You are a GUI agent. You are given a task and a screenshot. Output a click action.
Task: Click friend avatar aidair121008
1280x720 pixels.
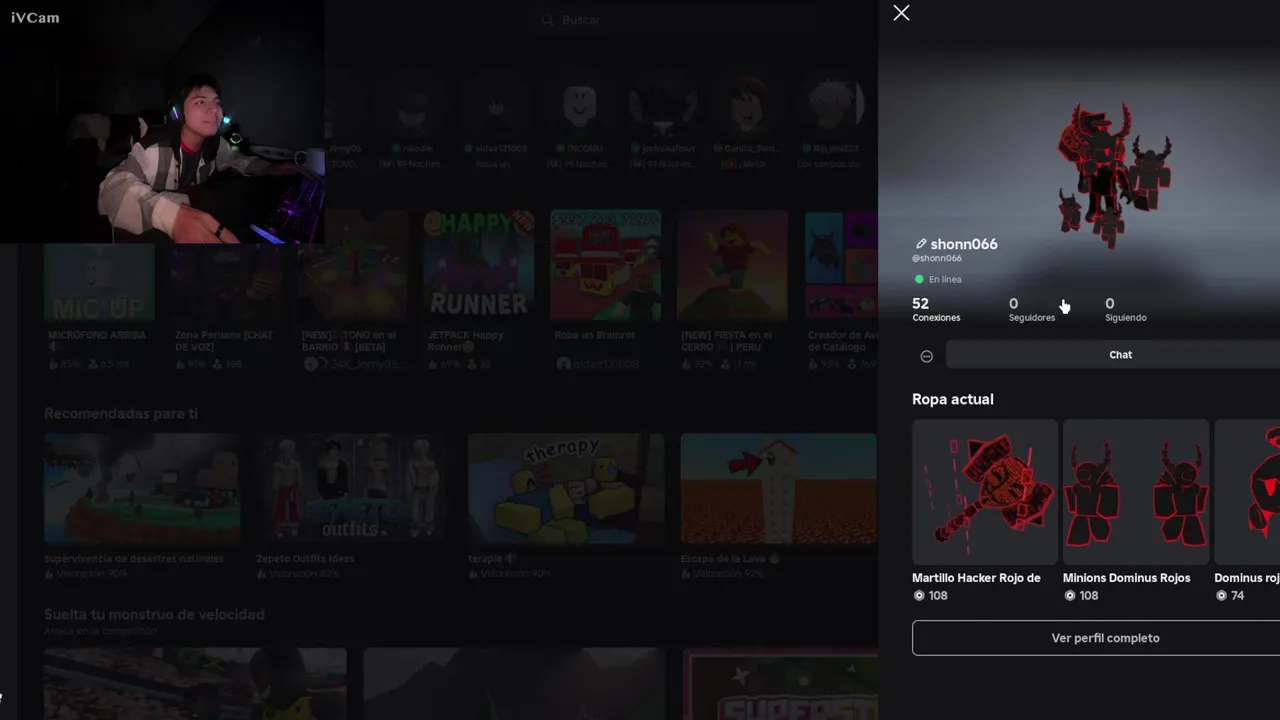[x=496, y=107]
